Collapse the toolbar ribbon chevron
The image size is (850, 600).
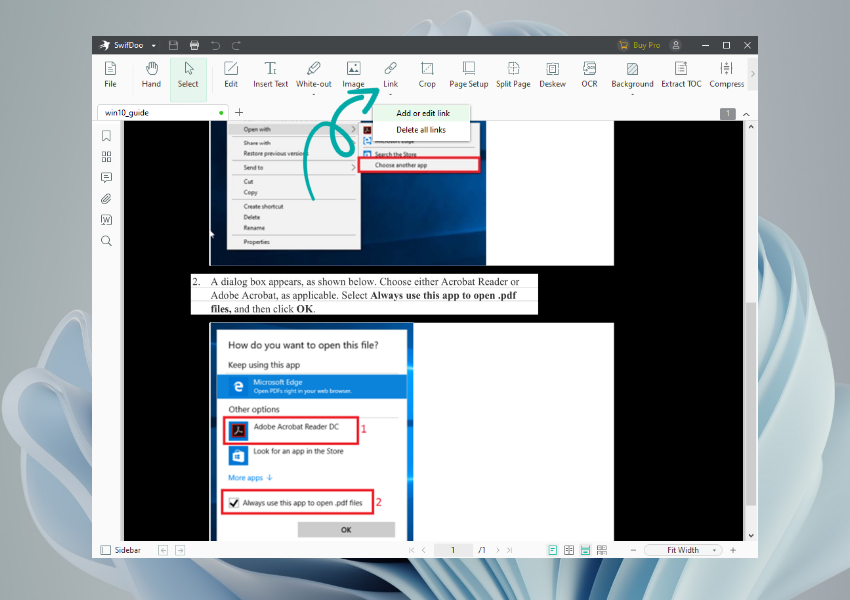(746, 114)
